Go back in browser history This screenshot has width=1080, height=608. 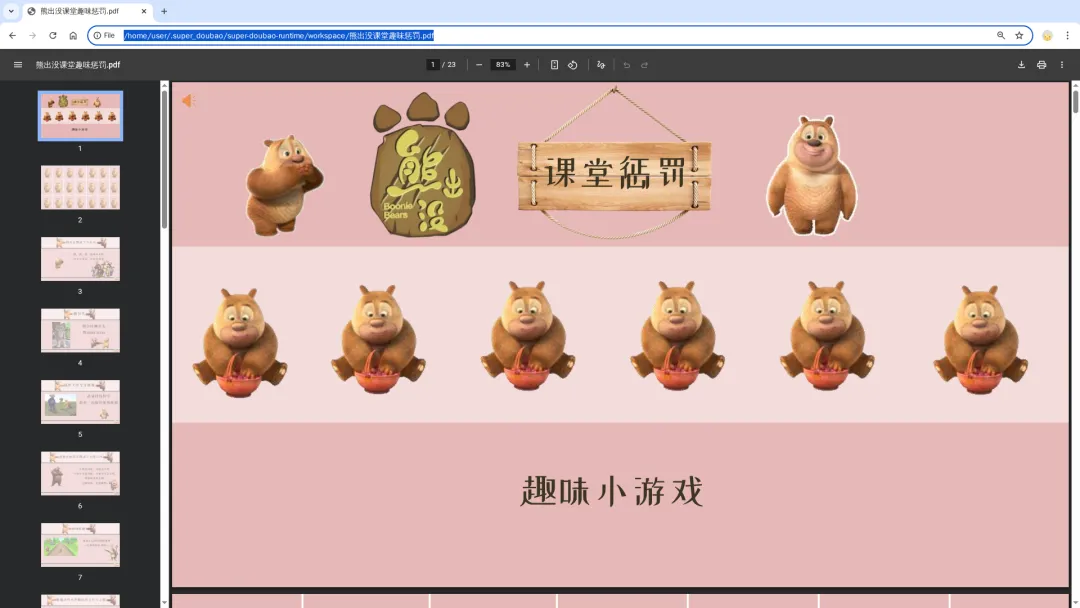pyautogui.click(x=12, y=35)
